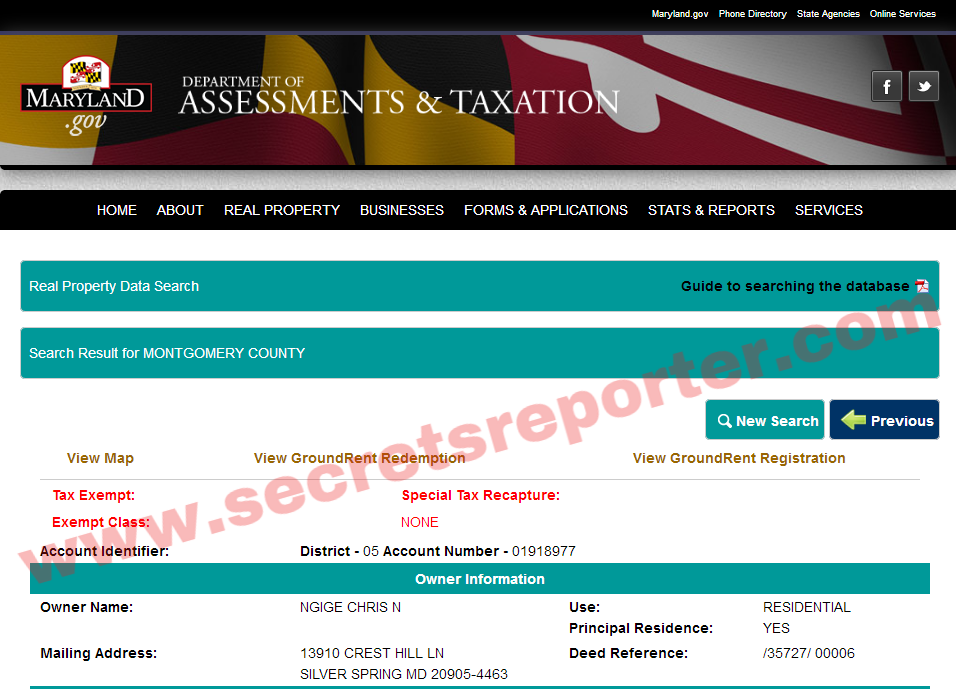
Task: Click the Department of Assessments & Taxation title
Action: (x=399, y=96)
